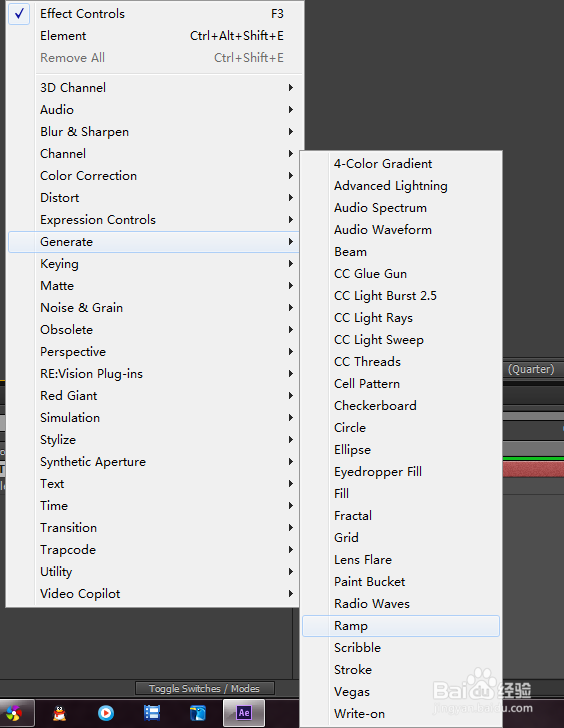Apply the Radio Waves effect

[x=401, y=604]
